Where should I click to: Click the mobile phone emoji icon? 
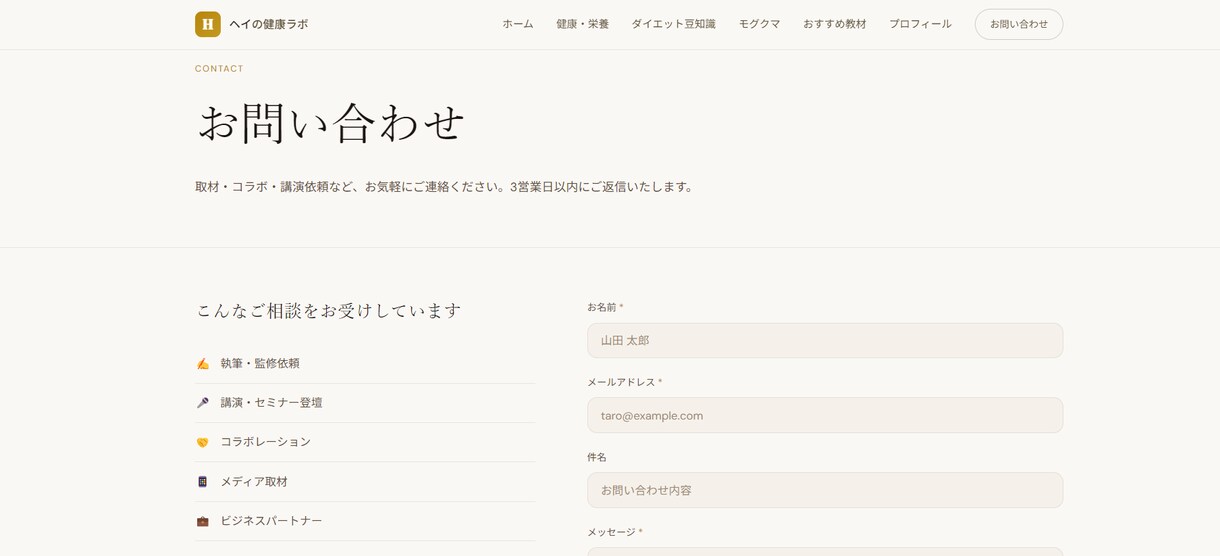click(x=203, y=482)
